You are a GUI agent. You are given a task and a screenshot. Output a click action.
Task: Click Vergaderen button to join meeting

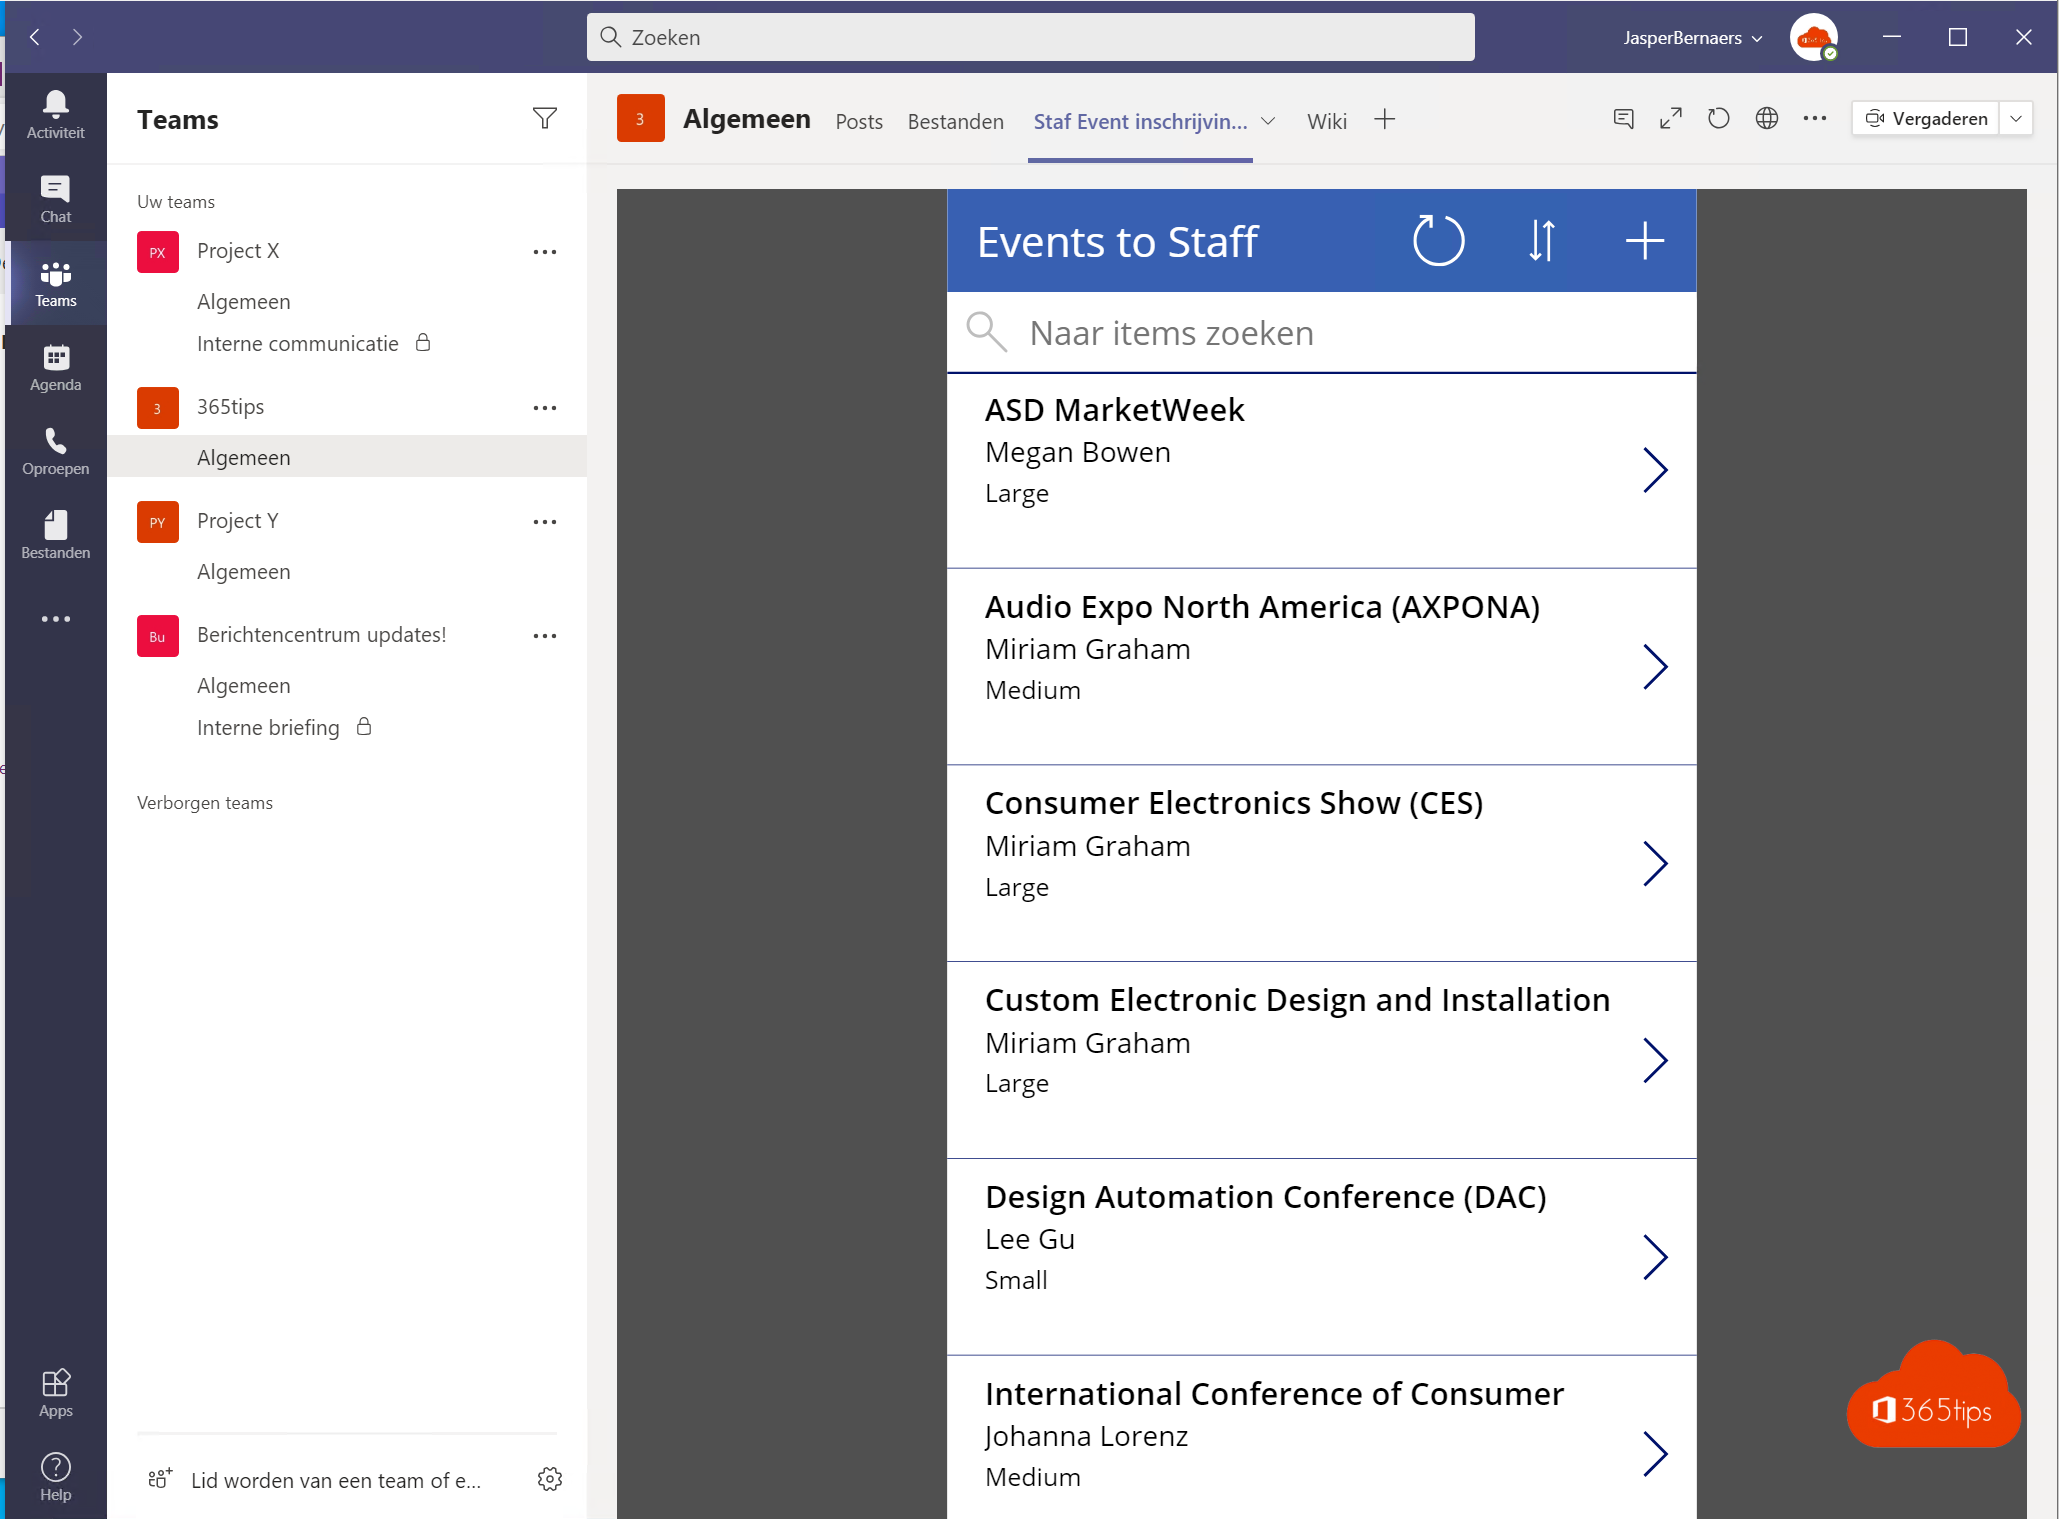[x=1928, y=120]
